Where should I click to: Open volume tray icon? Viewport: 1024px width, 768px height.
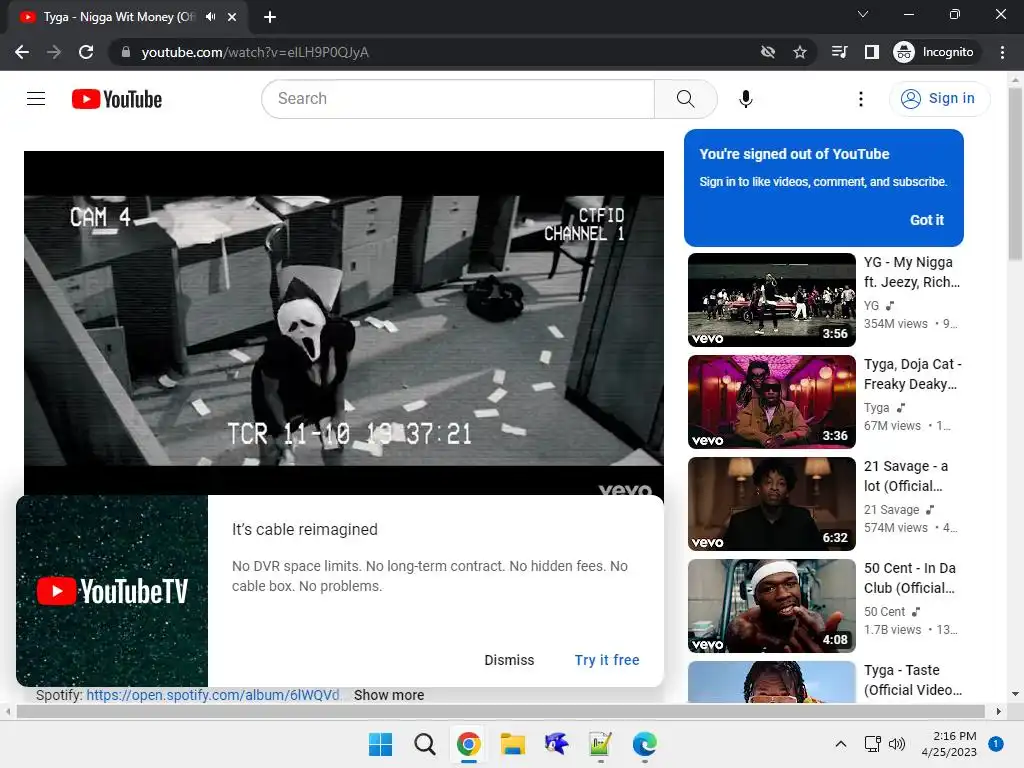(897, 744)
